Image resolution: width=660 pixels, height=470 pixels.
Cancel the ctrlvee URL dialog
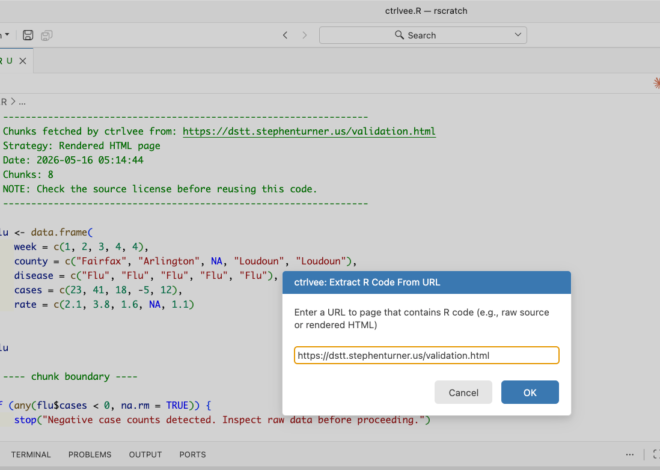click(463, 392)
